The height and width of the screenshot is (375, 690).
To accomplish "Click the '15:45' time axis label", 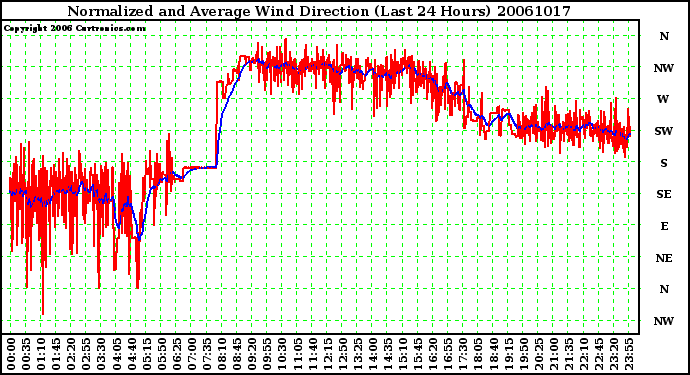I will tap(418, 354).
